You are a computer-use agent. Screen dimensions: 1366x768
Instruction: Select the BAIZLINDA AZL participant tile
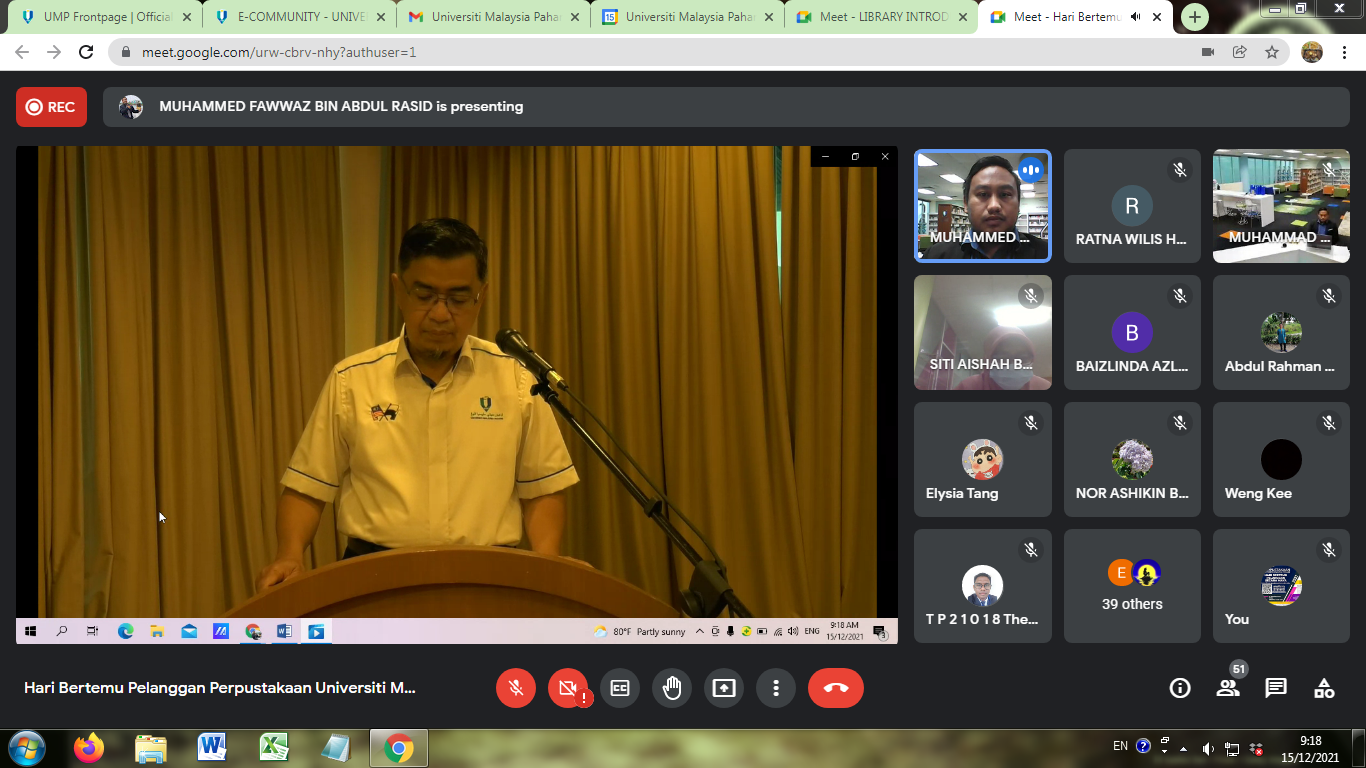1132,333
